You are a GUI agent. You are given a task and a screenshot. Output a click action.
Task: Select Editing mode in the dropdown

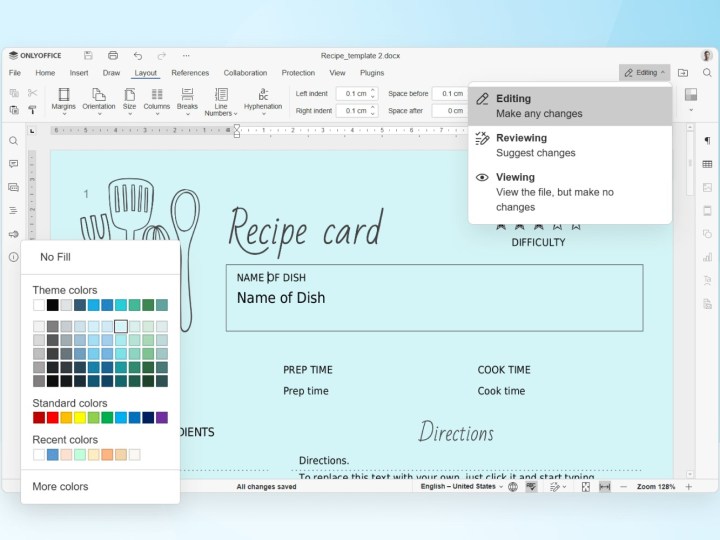(x=570, y=106)
